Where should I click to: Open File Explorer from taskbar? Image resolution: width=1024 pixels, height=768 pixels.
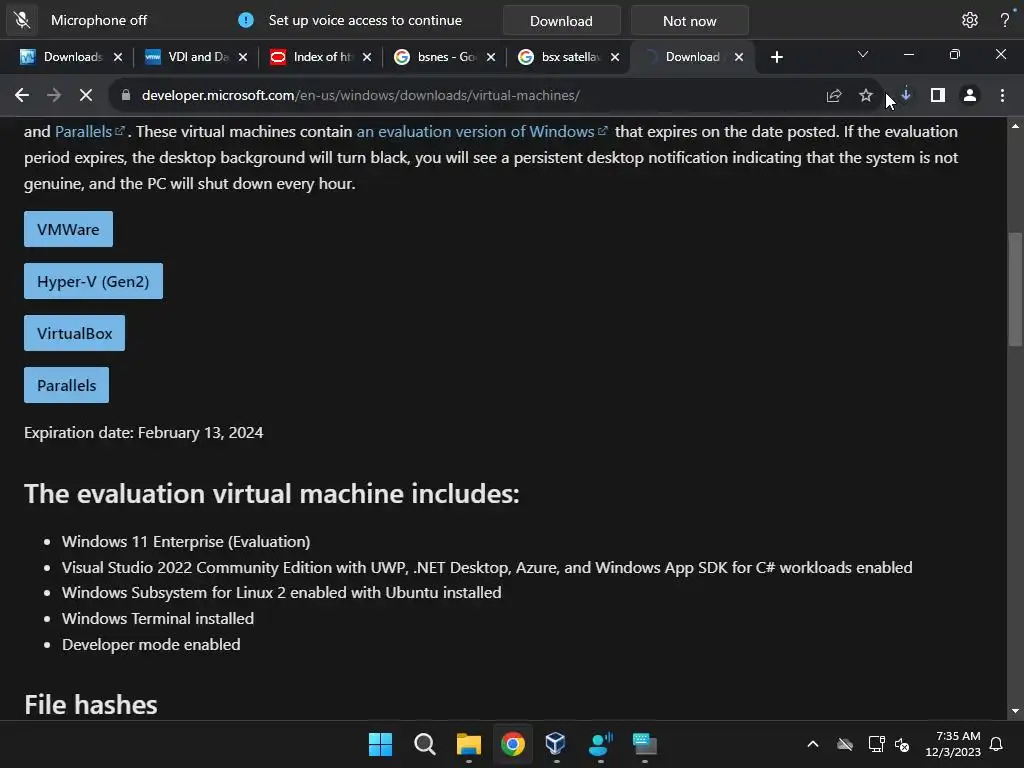[x=469, y=744]
